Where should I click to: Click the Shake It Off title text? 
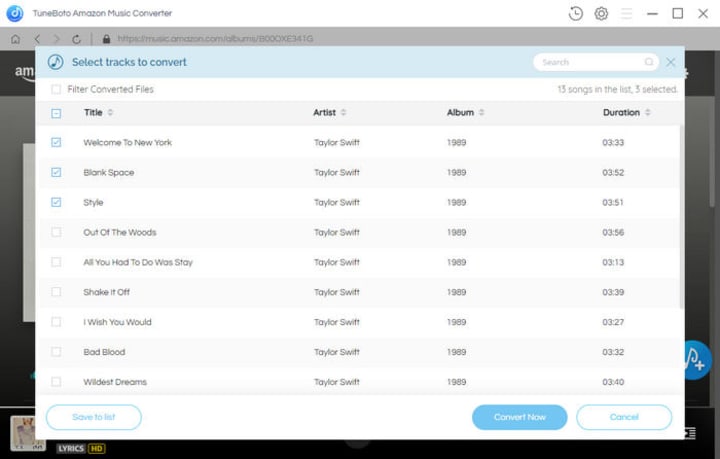tap(107, 292)
